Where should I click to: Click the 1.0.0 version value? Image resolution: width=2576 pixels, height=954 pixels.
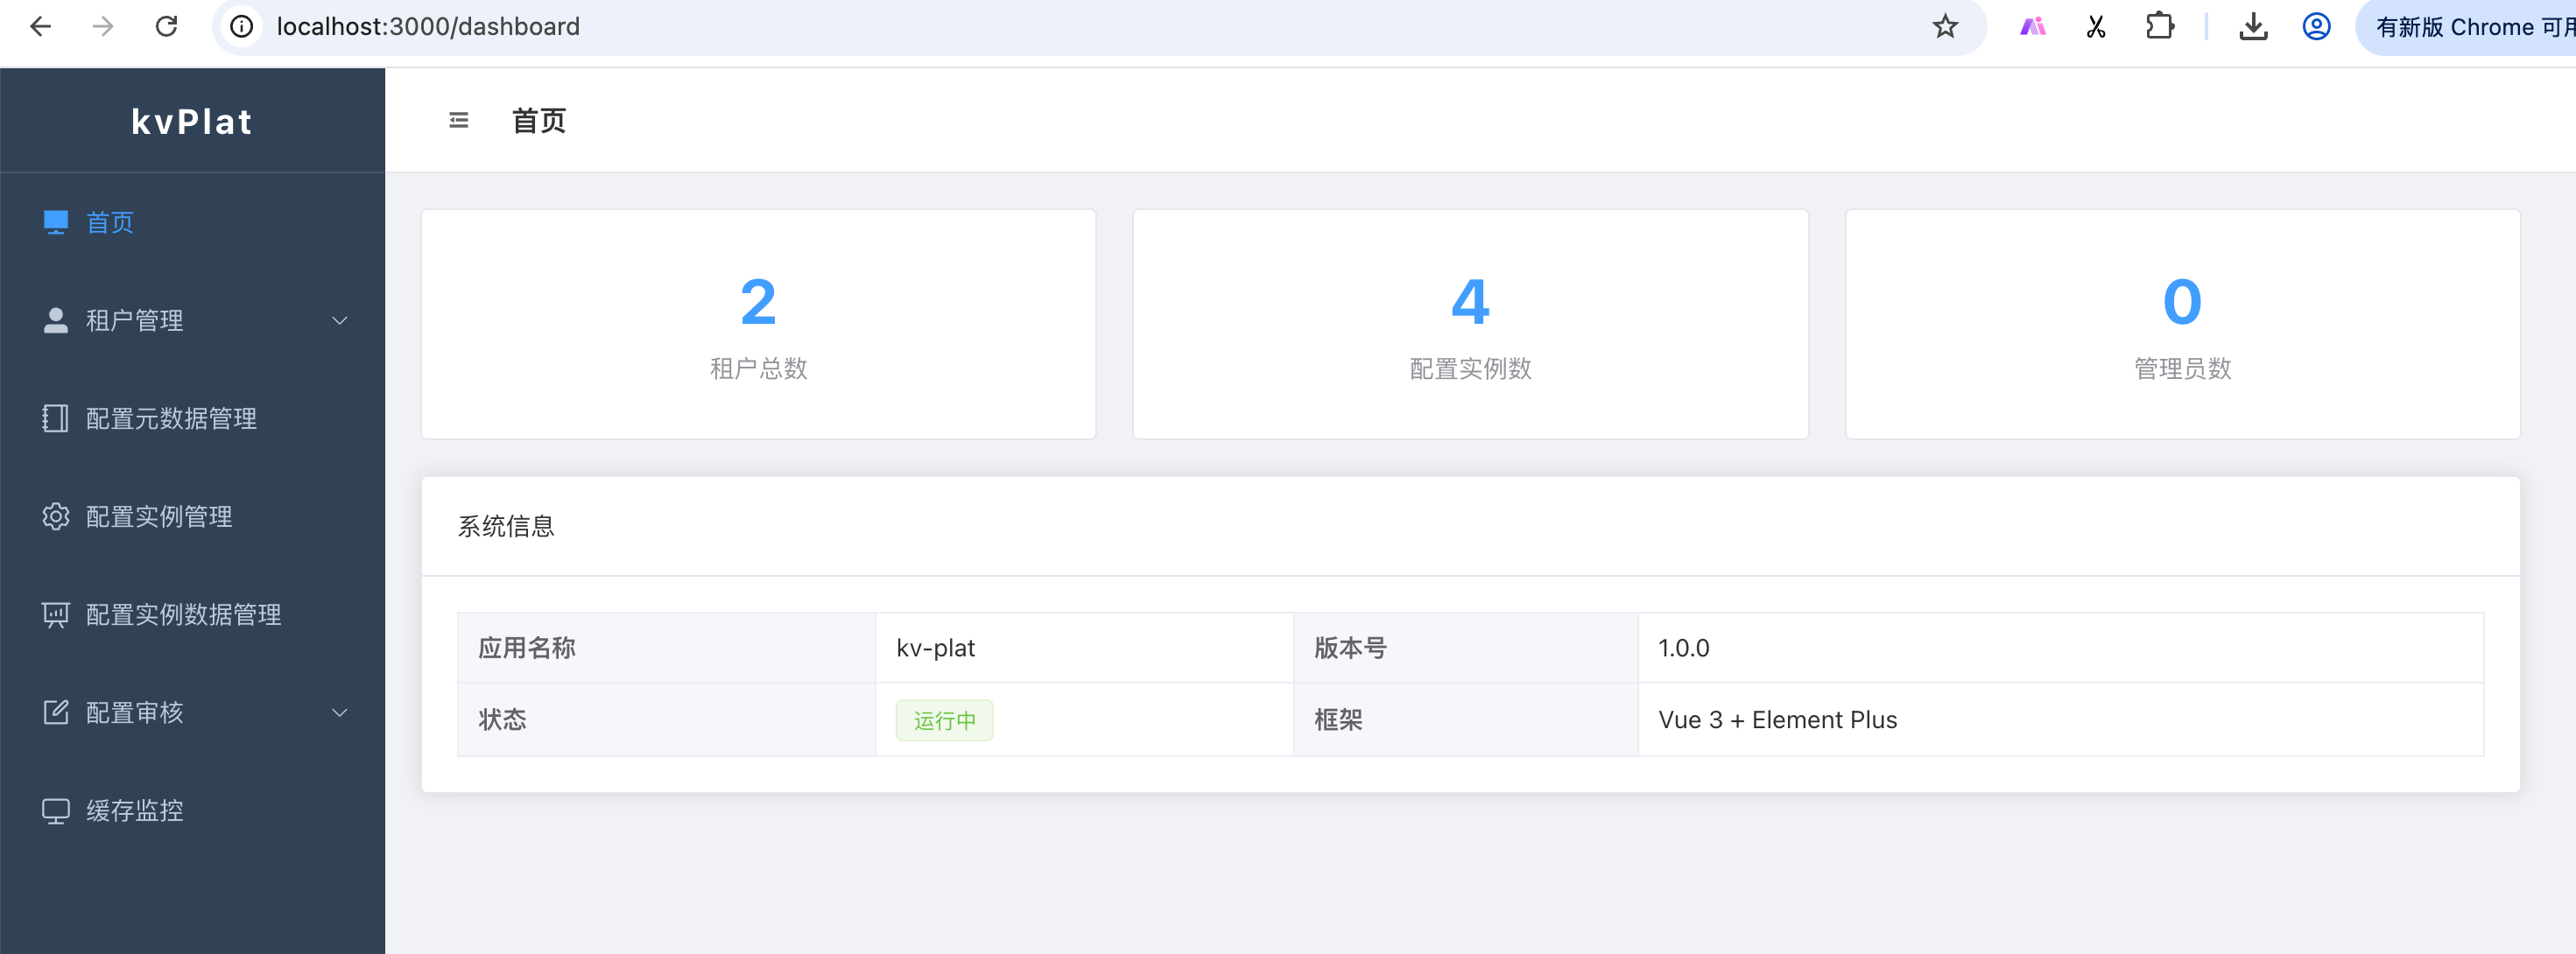1684,648
